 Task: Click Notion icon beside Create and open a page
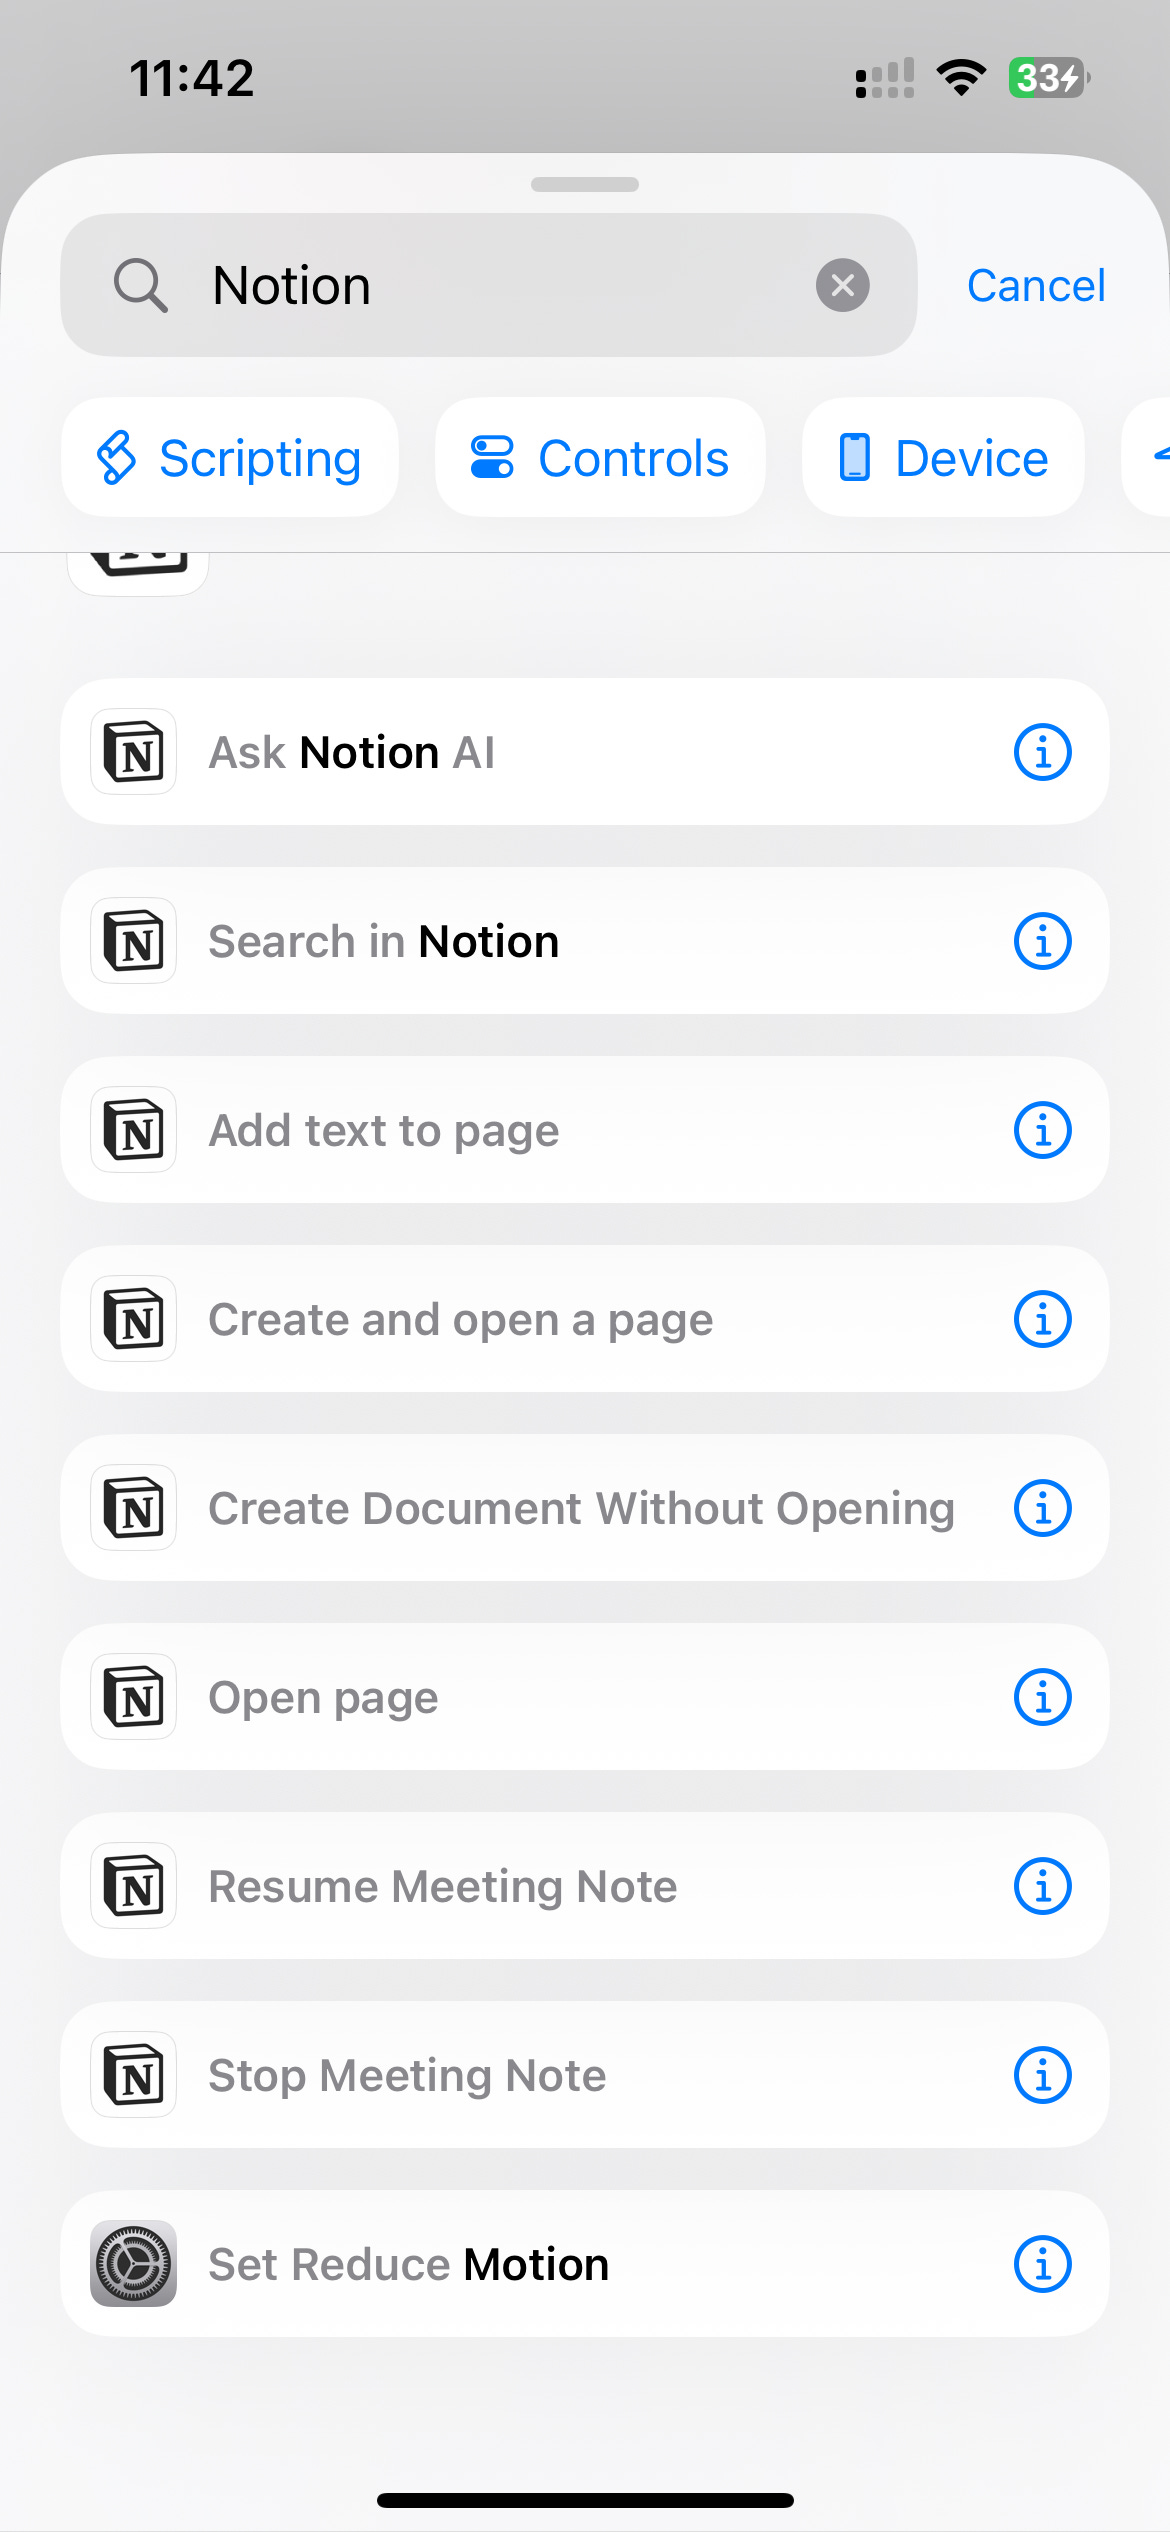point(134,1319)
